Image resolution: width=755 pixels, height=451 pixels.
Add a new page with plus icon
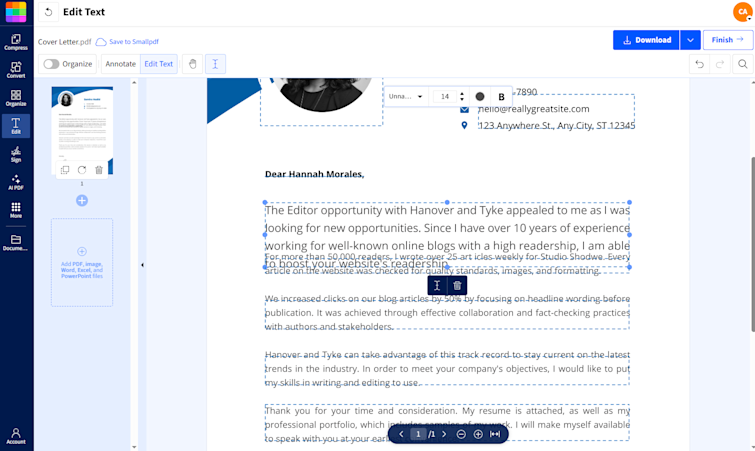pyautogui.click(x=82, y=201)
